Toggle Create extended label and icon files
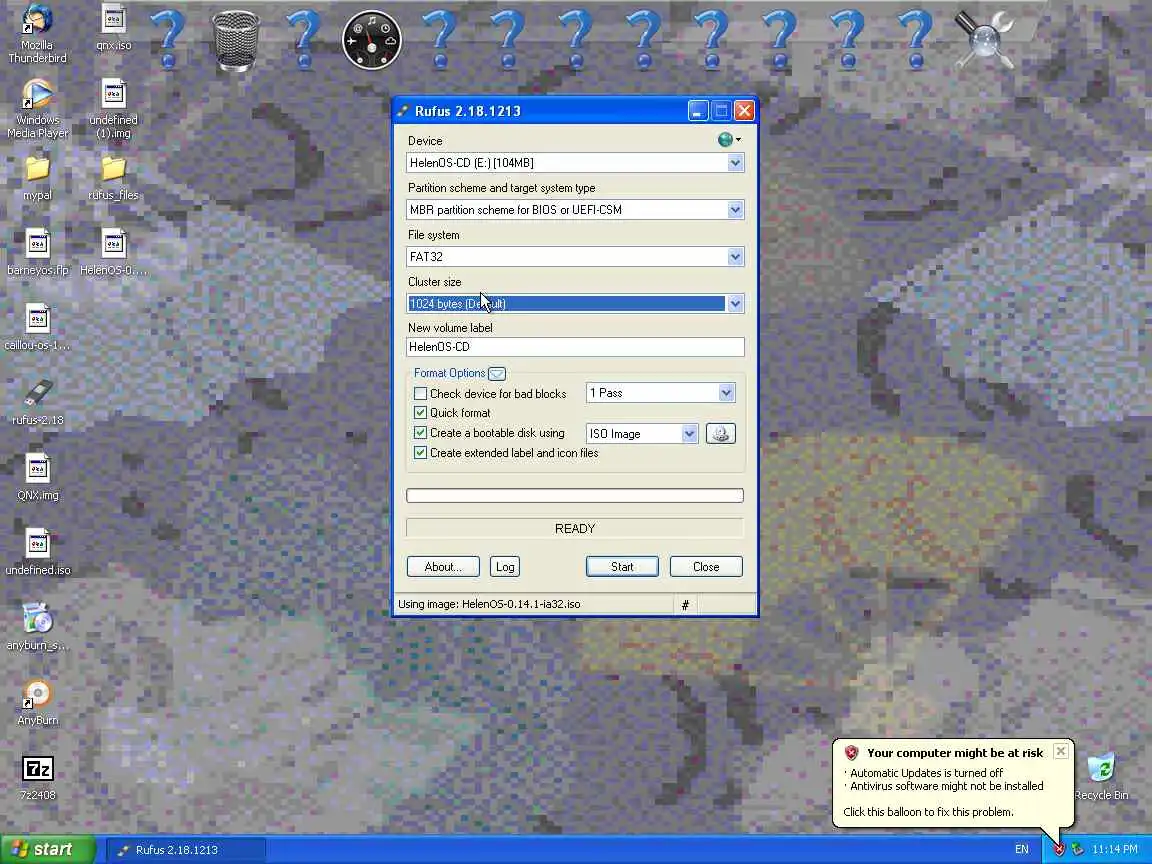The height and width of the screenshot is (864, 1152). coord(420,453)
